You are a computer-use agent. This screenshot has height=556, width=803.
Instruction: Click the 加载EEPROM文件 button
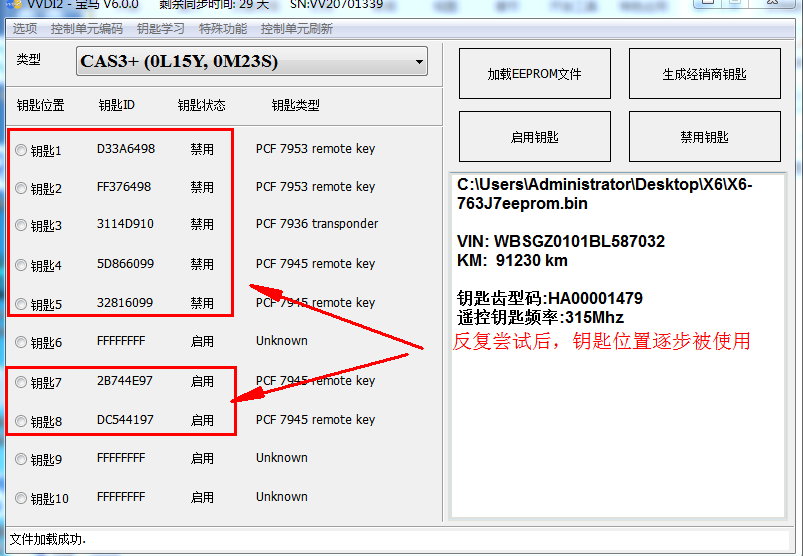[x=534, y=74]
